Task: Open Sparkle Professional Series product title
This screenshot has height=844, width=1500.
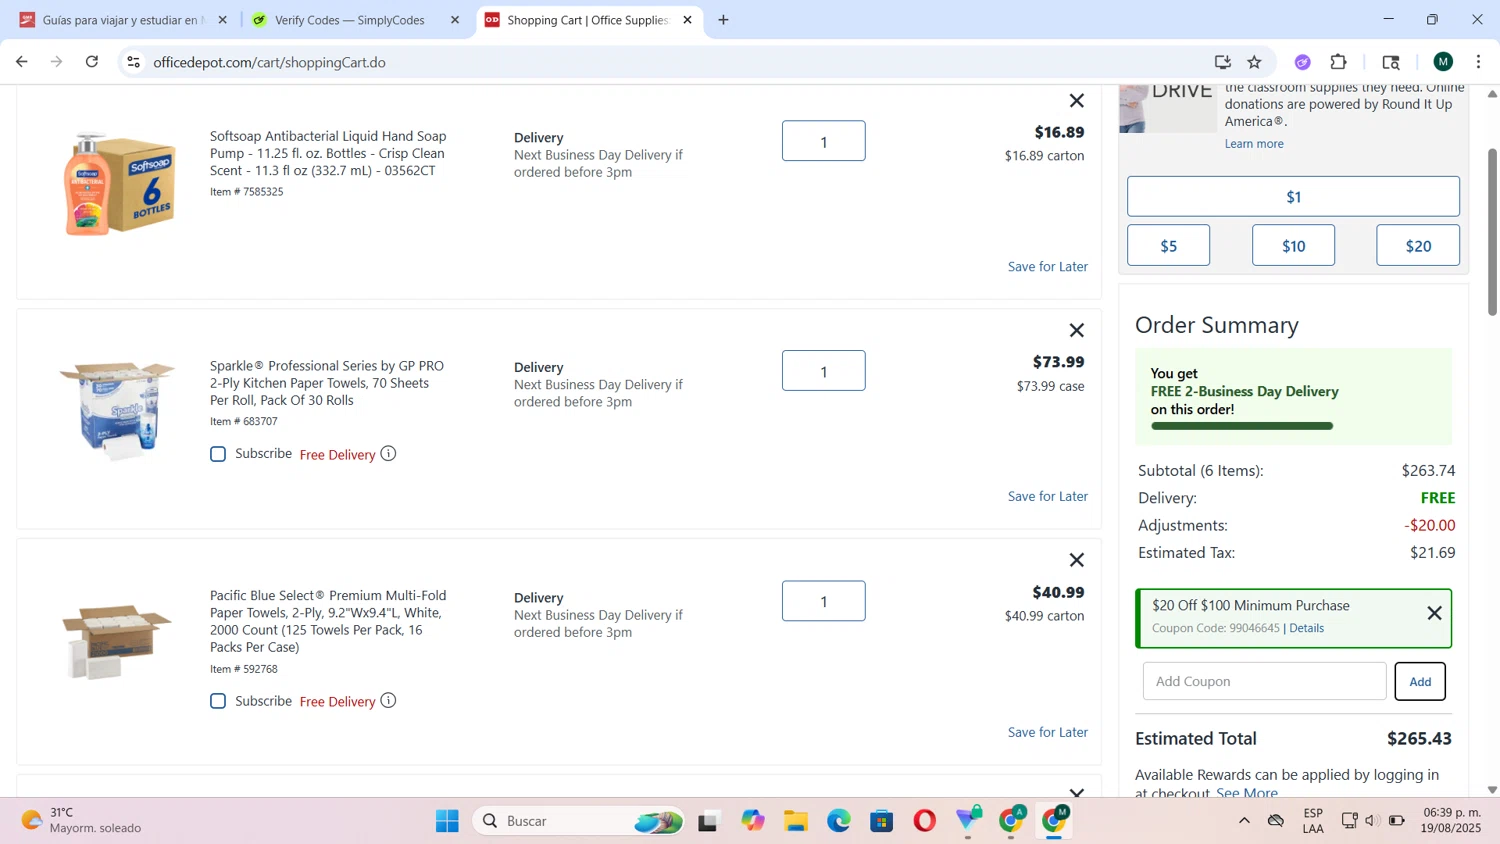Action: point(327,383)
